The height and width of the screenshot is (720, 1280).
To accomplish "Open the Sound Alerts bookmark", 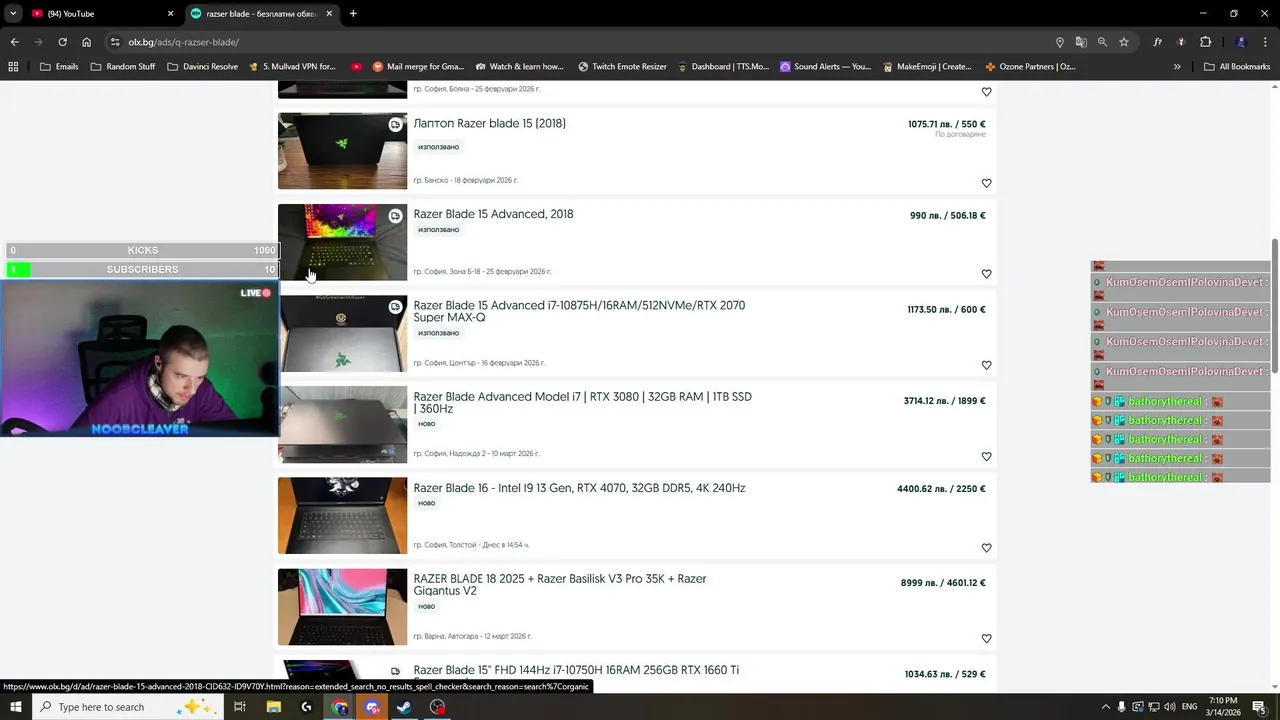I will 825,67.
